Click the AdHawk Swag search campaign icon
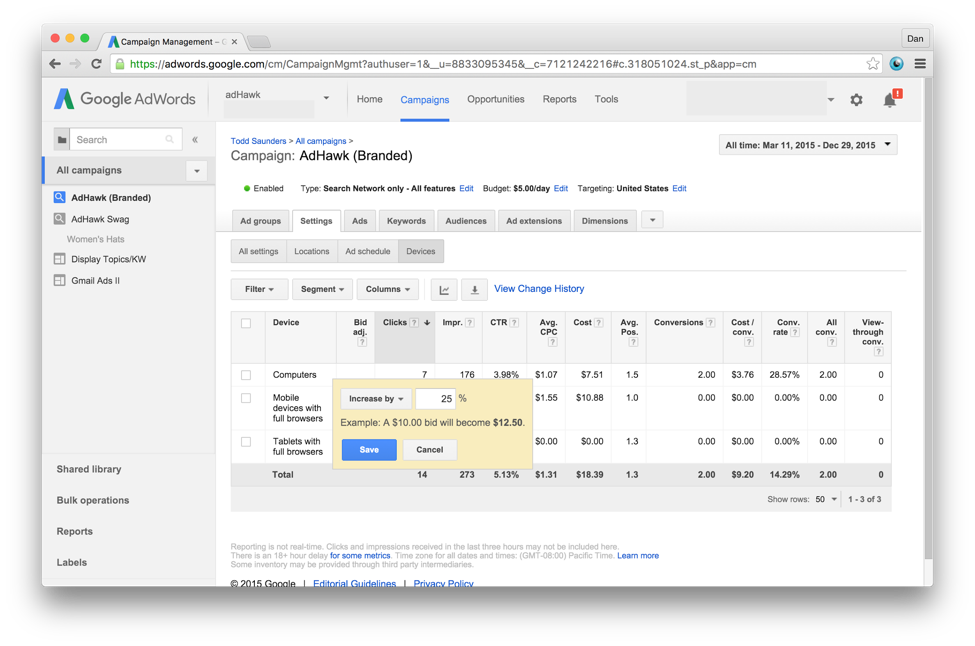Image resolution: width=975 pixels, height=646 pixels. (x=60, y=219)
